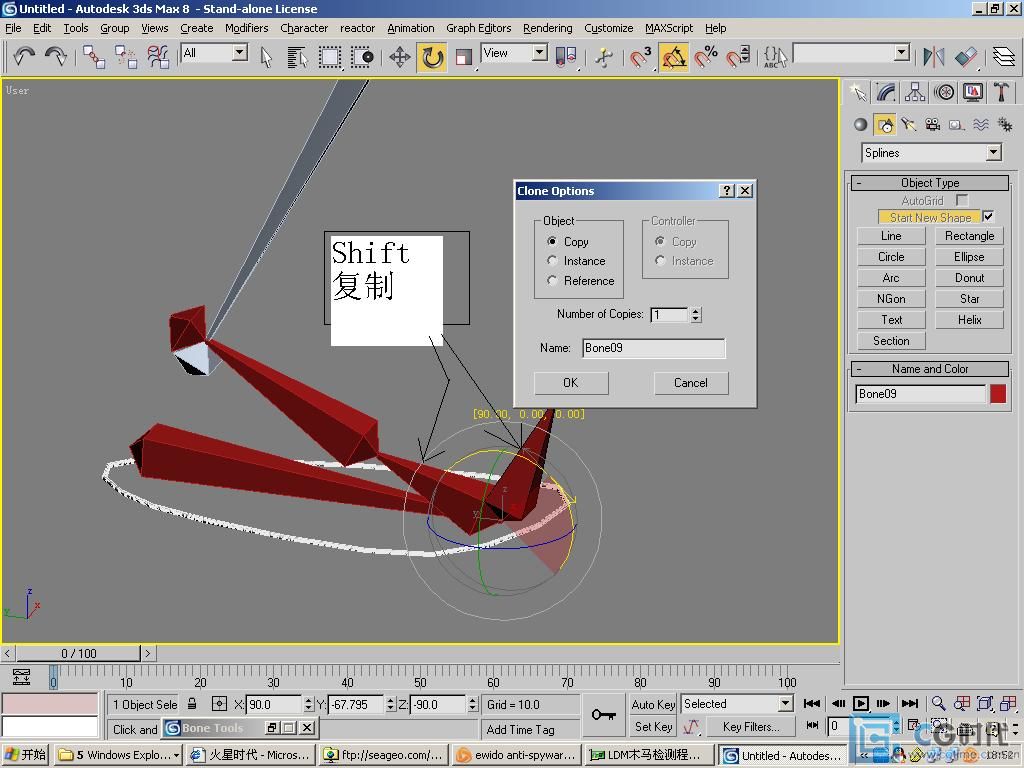Activate Select and Move tool
1024x768 pixels.
(400, 57)
